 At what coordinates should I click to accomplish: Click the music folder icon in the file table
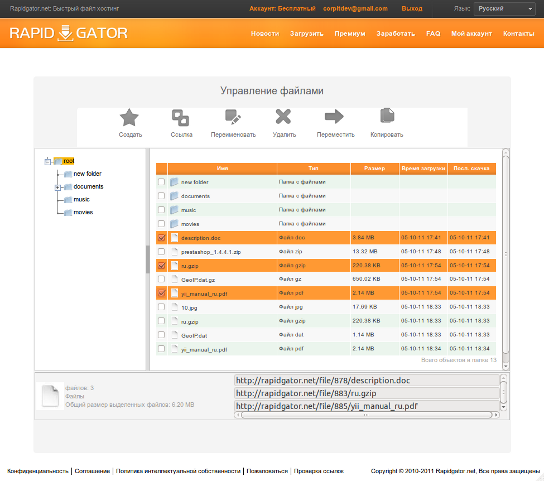pos(174,210)
